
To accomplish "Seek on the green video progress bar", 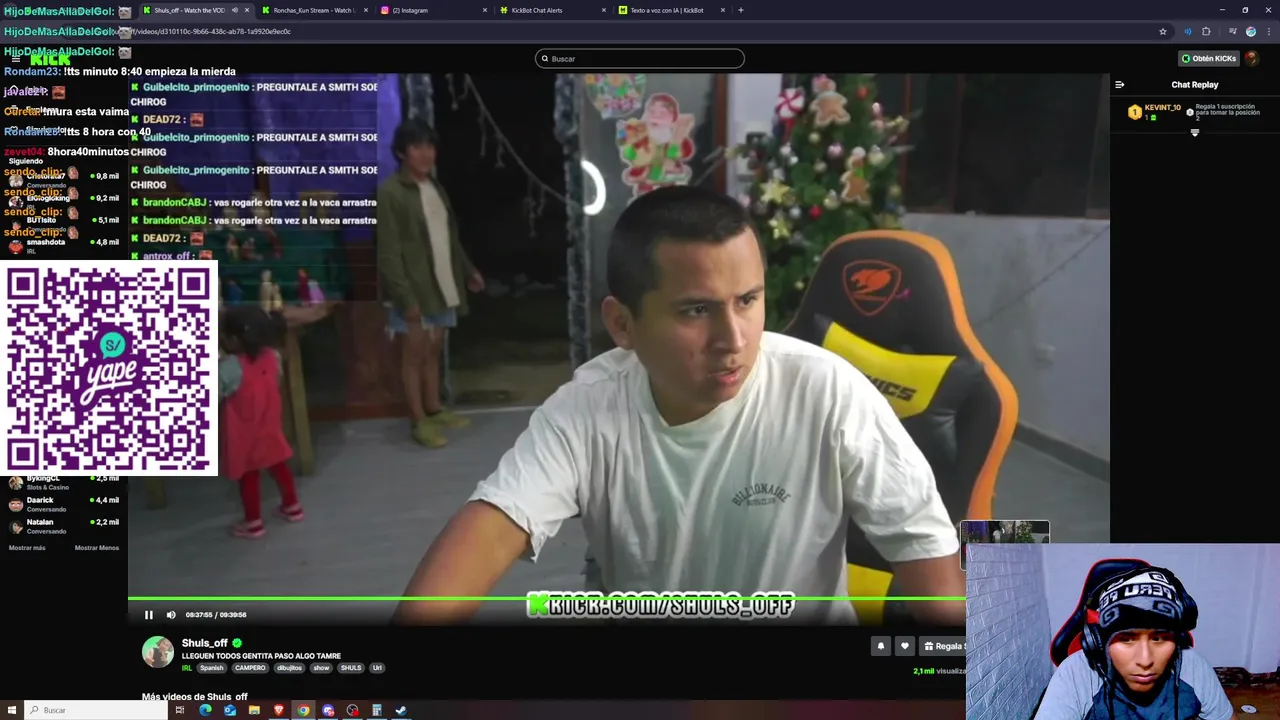I will 547,598.
